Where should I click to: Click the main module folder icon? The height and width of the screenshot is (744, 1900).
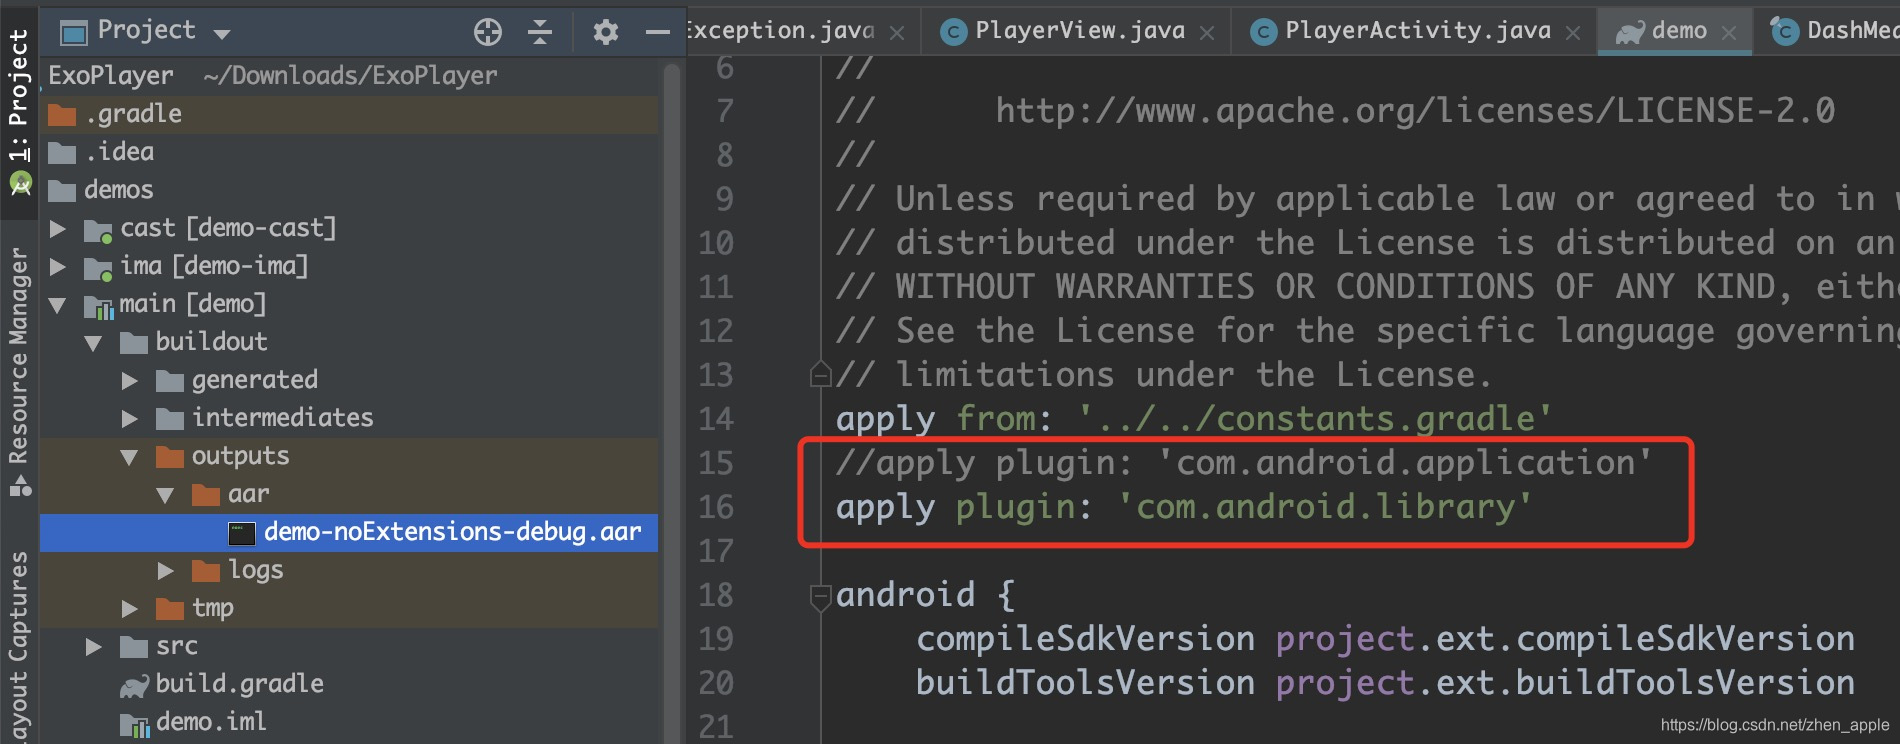pyautogui.click(x=98, y=307)
